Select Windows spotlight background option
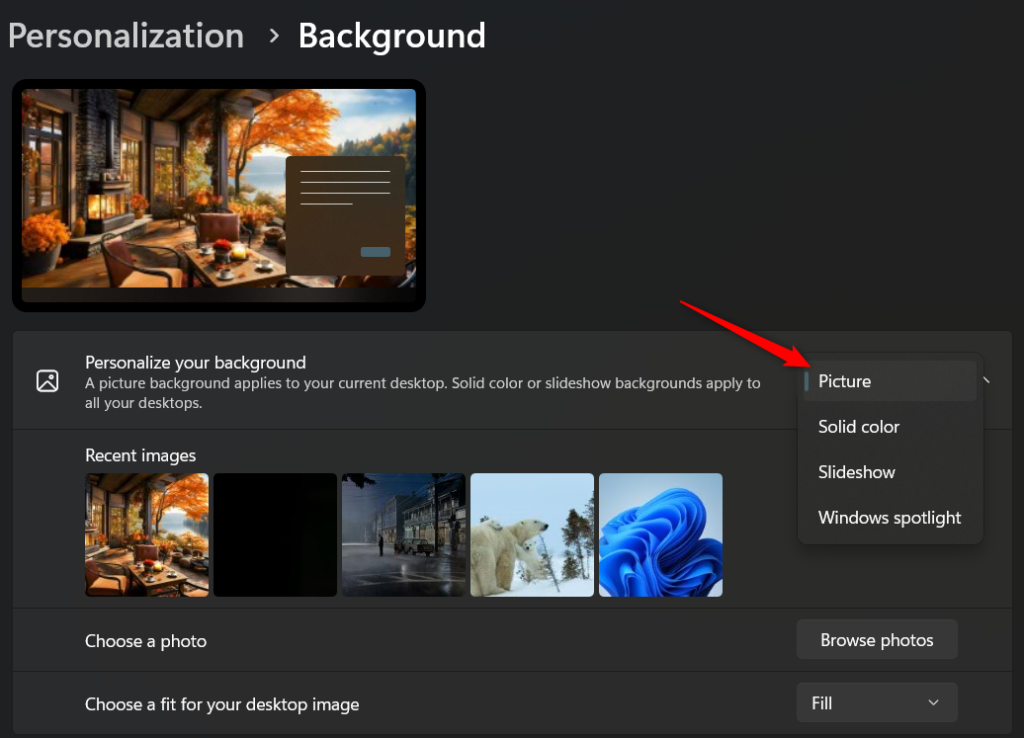1024x738 pixels. click(x=889, y=518)
